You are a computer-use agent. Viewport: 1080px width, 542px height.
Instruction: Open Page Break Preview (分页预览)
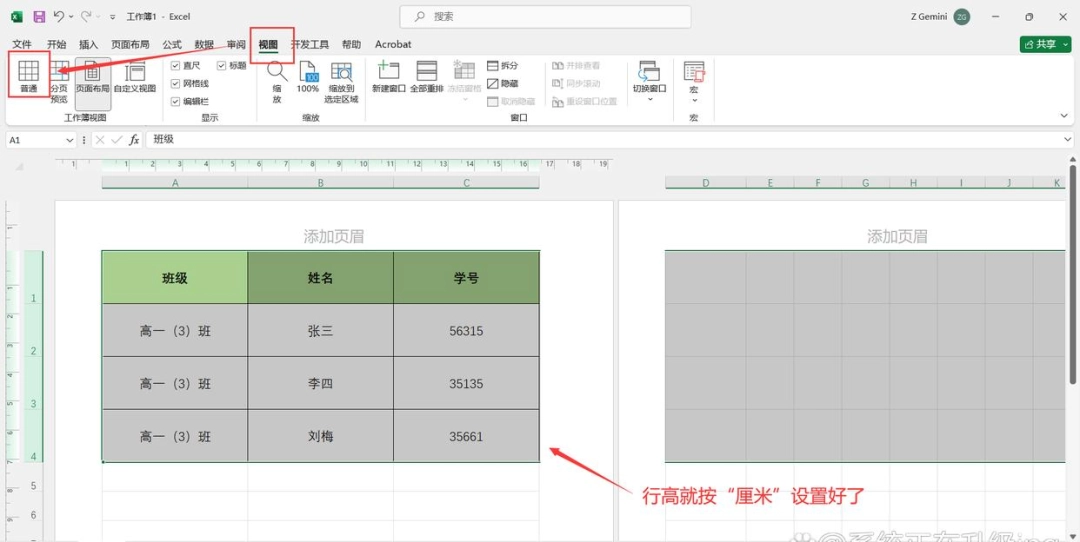(59, 81)
